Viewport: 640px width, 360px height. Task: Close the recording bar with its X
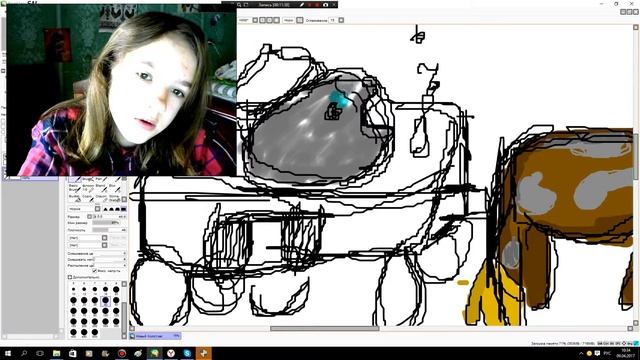coord(334,4)
